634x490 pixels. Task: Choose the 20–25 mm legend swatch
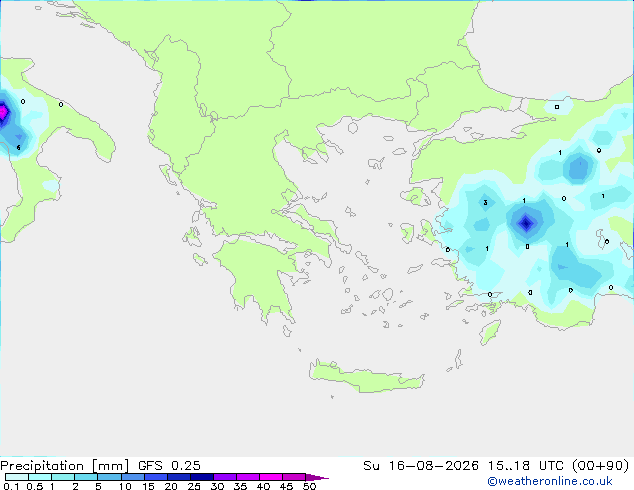(x=179, y=477)
